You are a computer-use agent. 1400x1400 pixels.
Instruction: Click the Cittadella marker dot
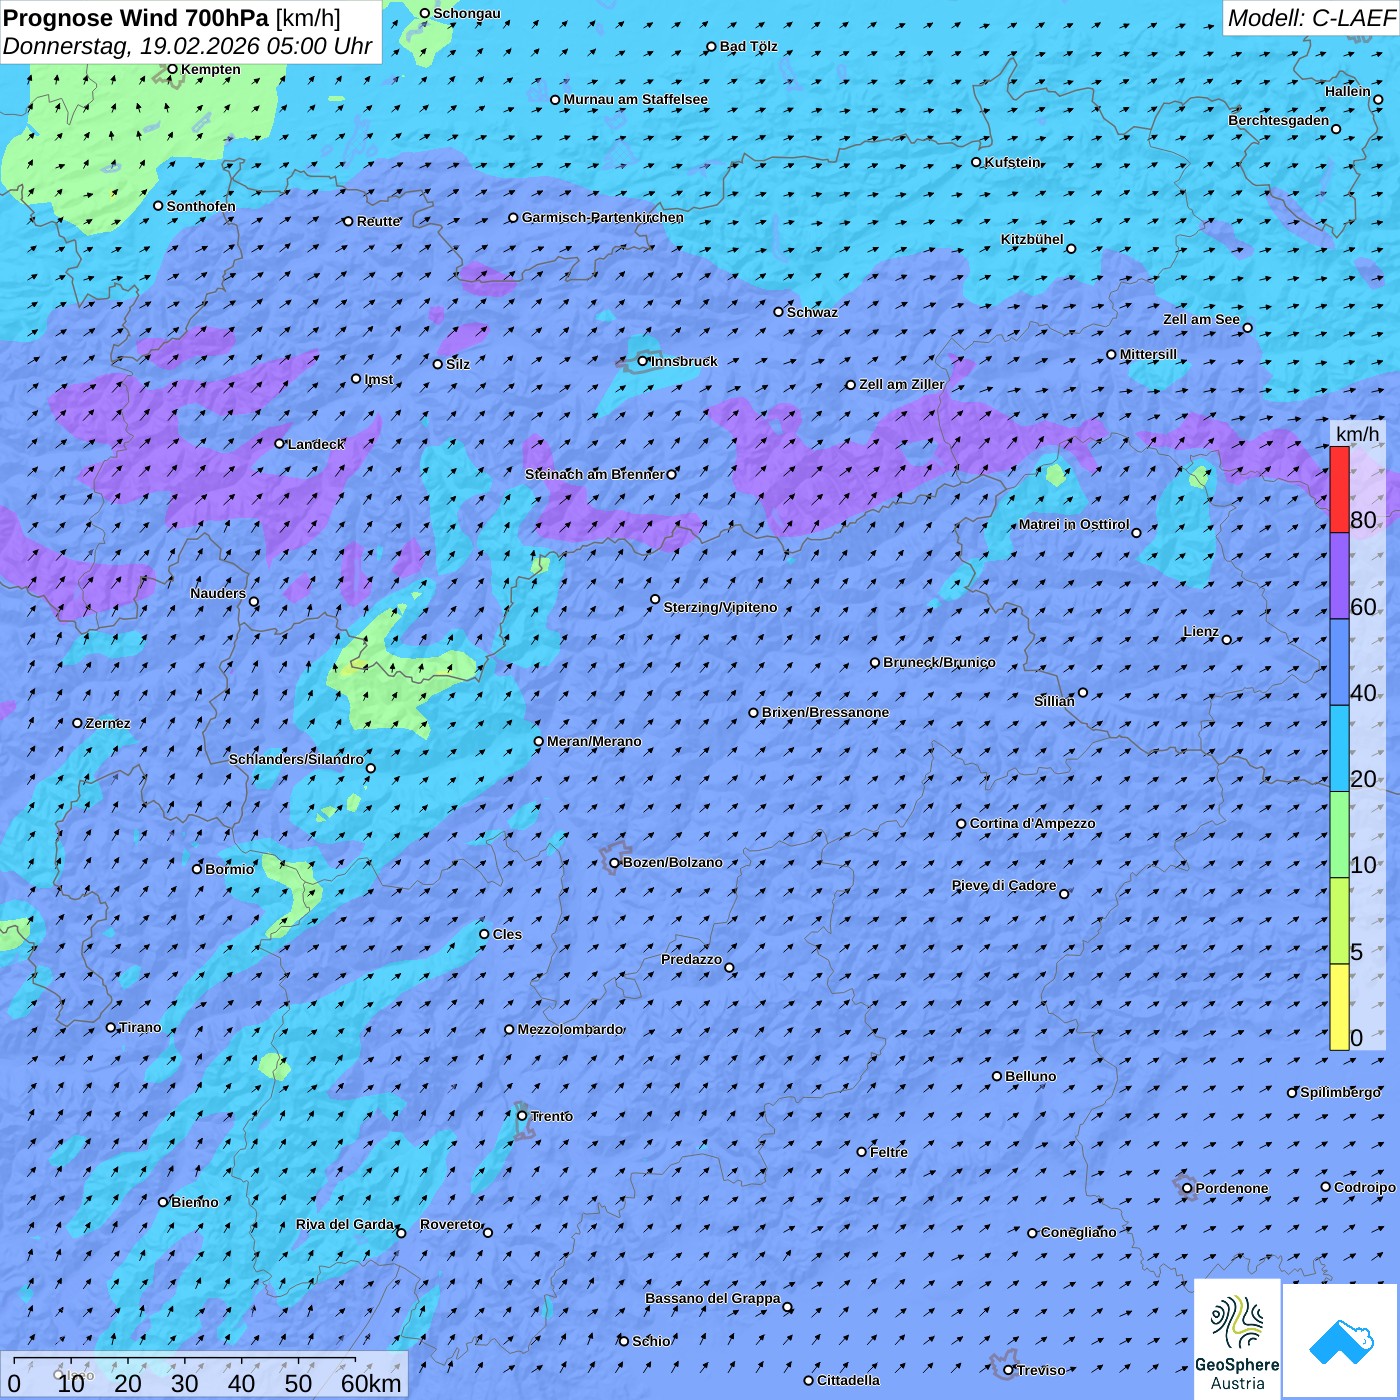(809, 1381)
